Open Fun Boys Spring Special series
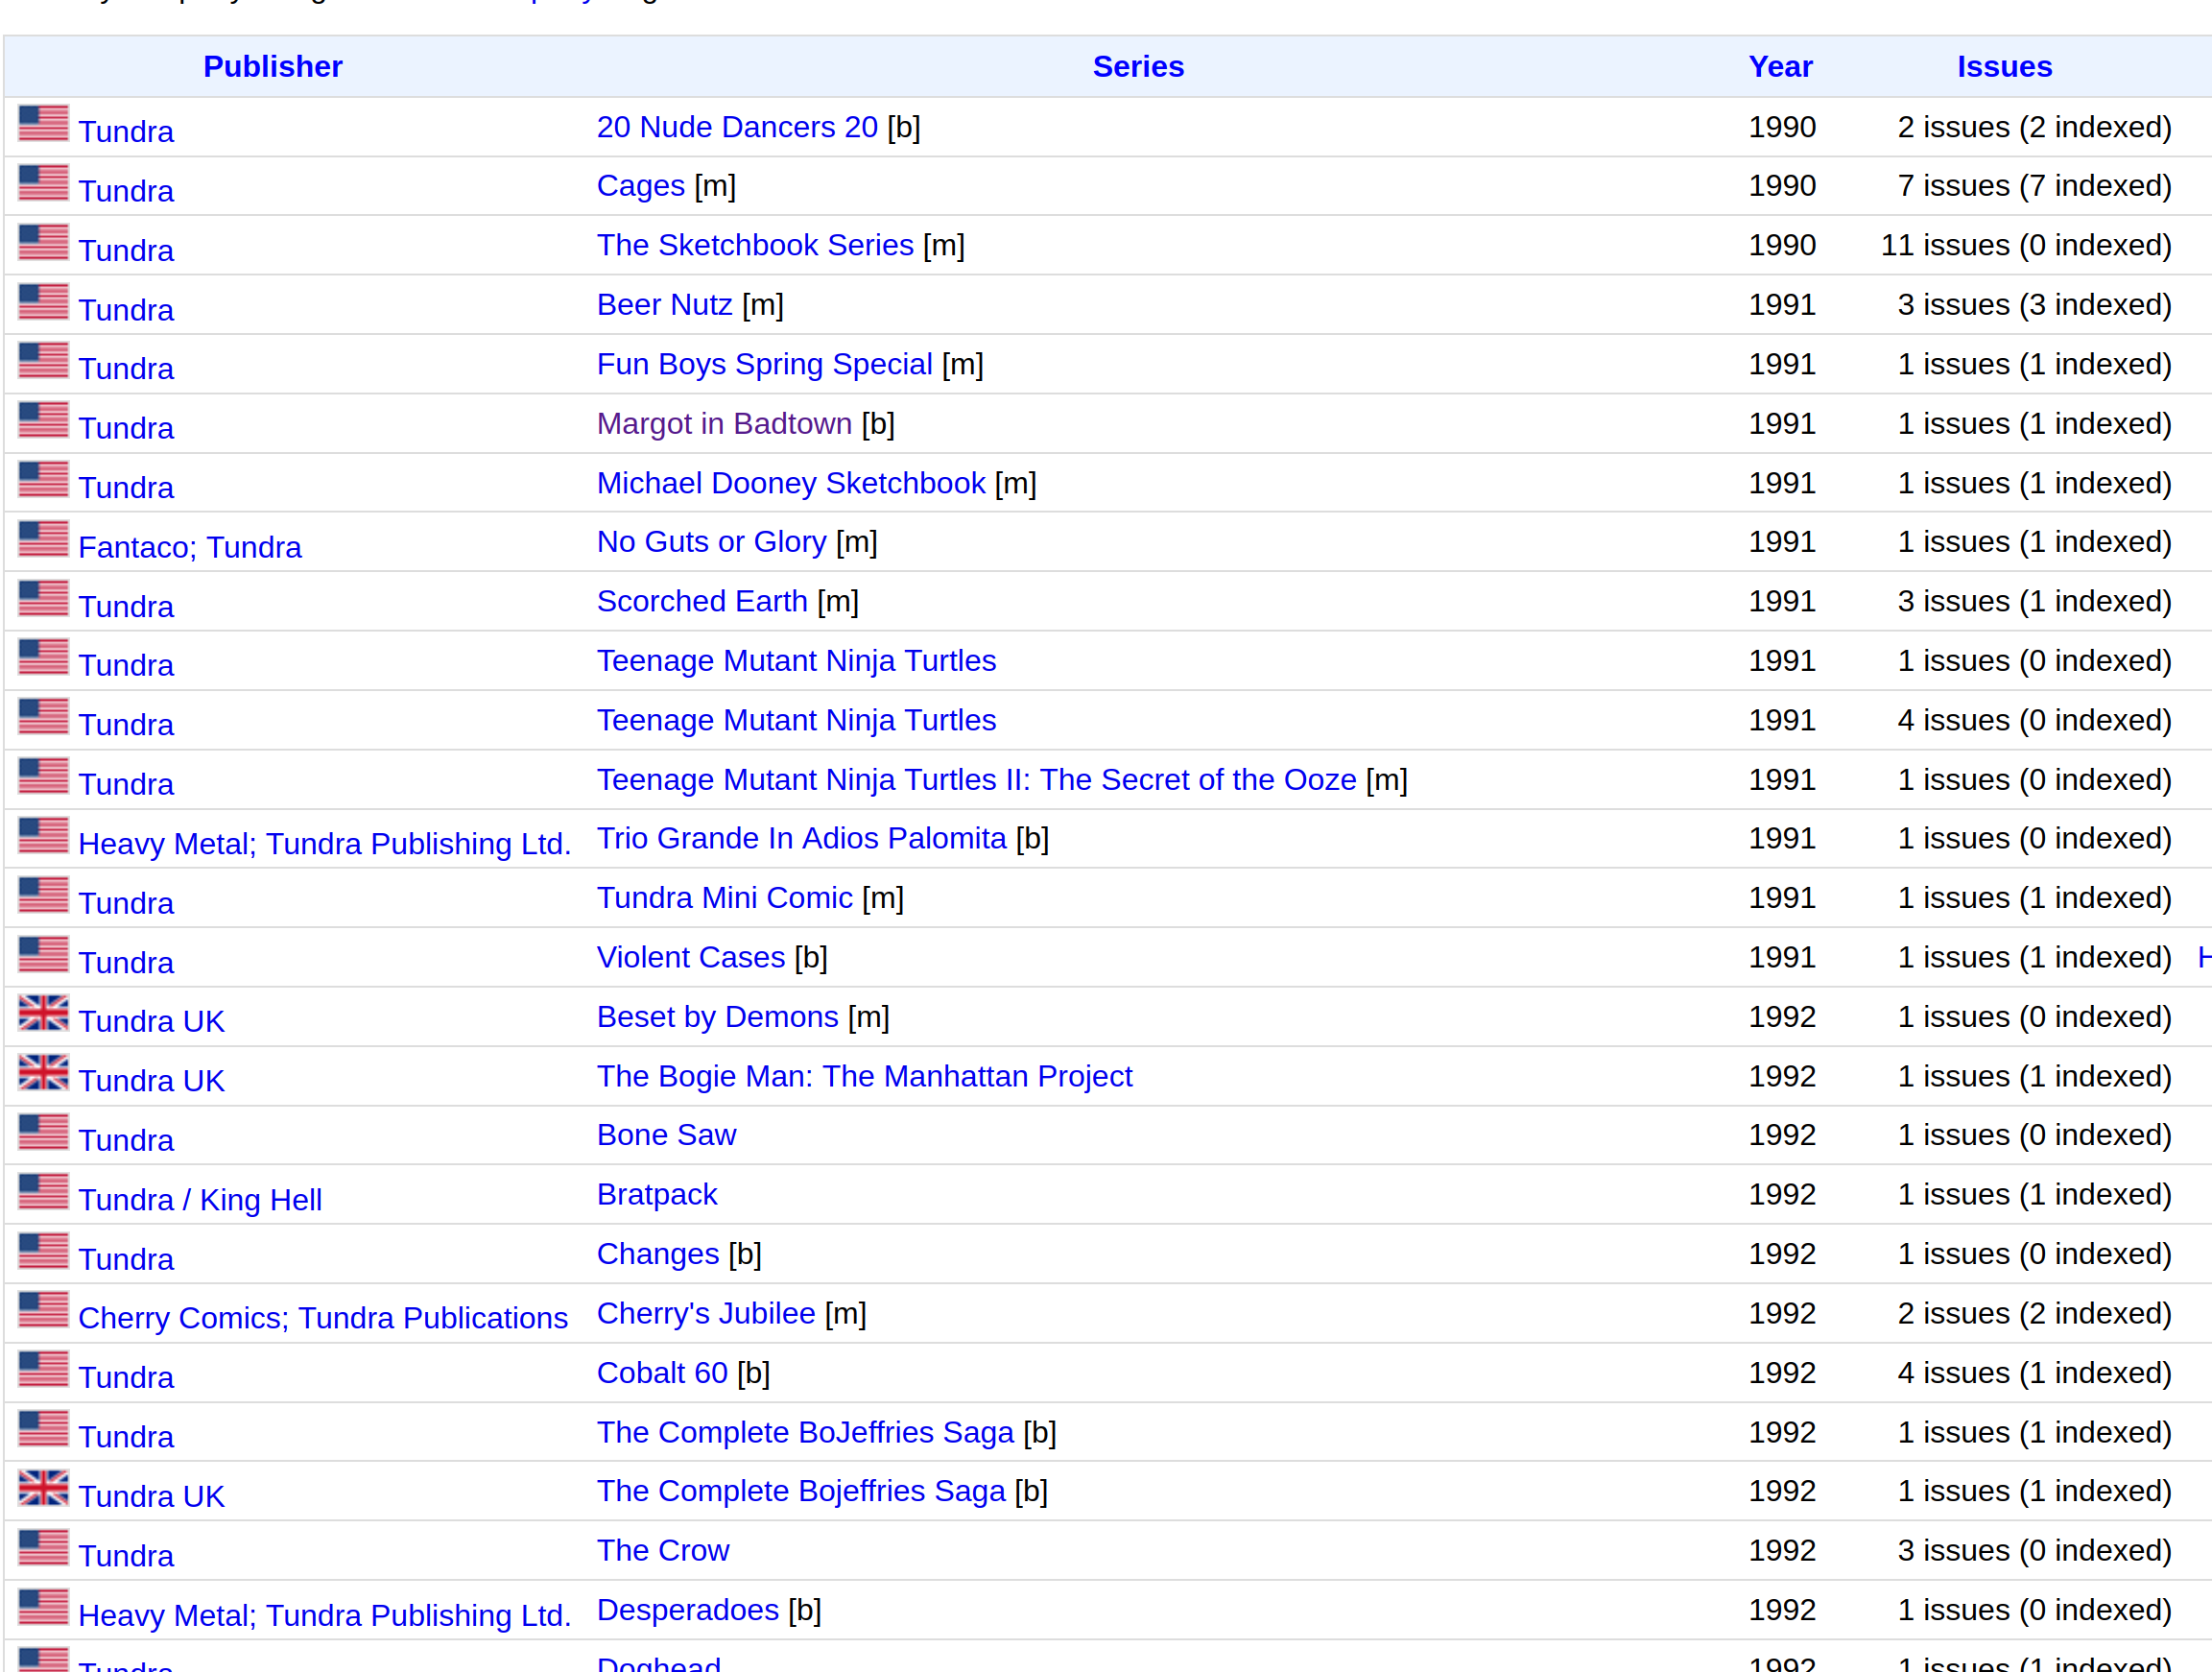The width and height of the screenshot is (2212, 1672). 765,364
